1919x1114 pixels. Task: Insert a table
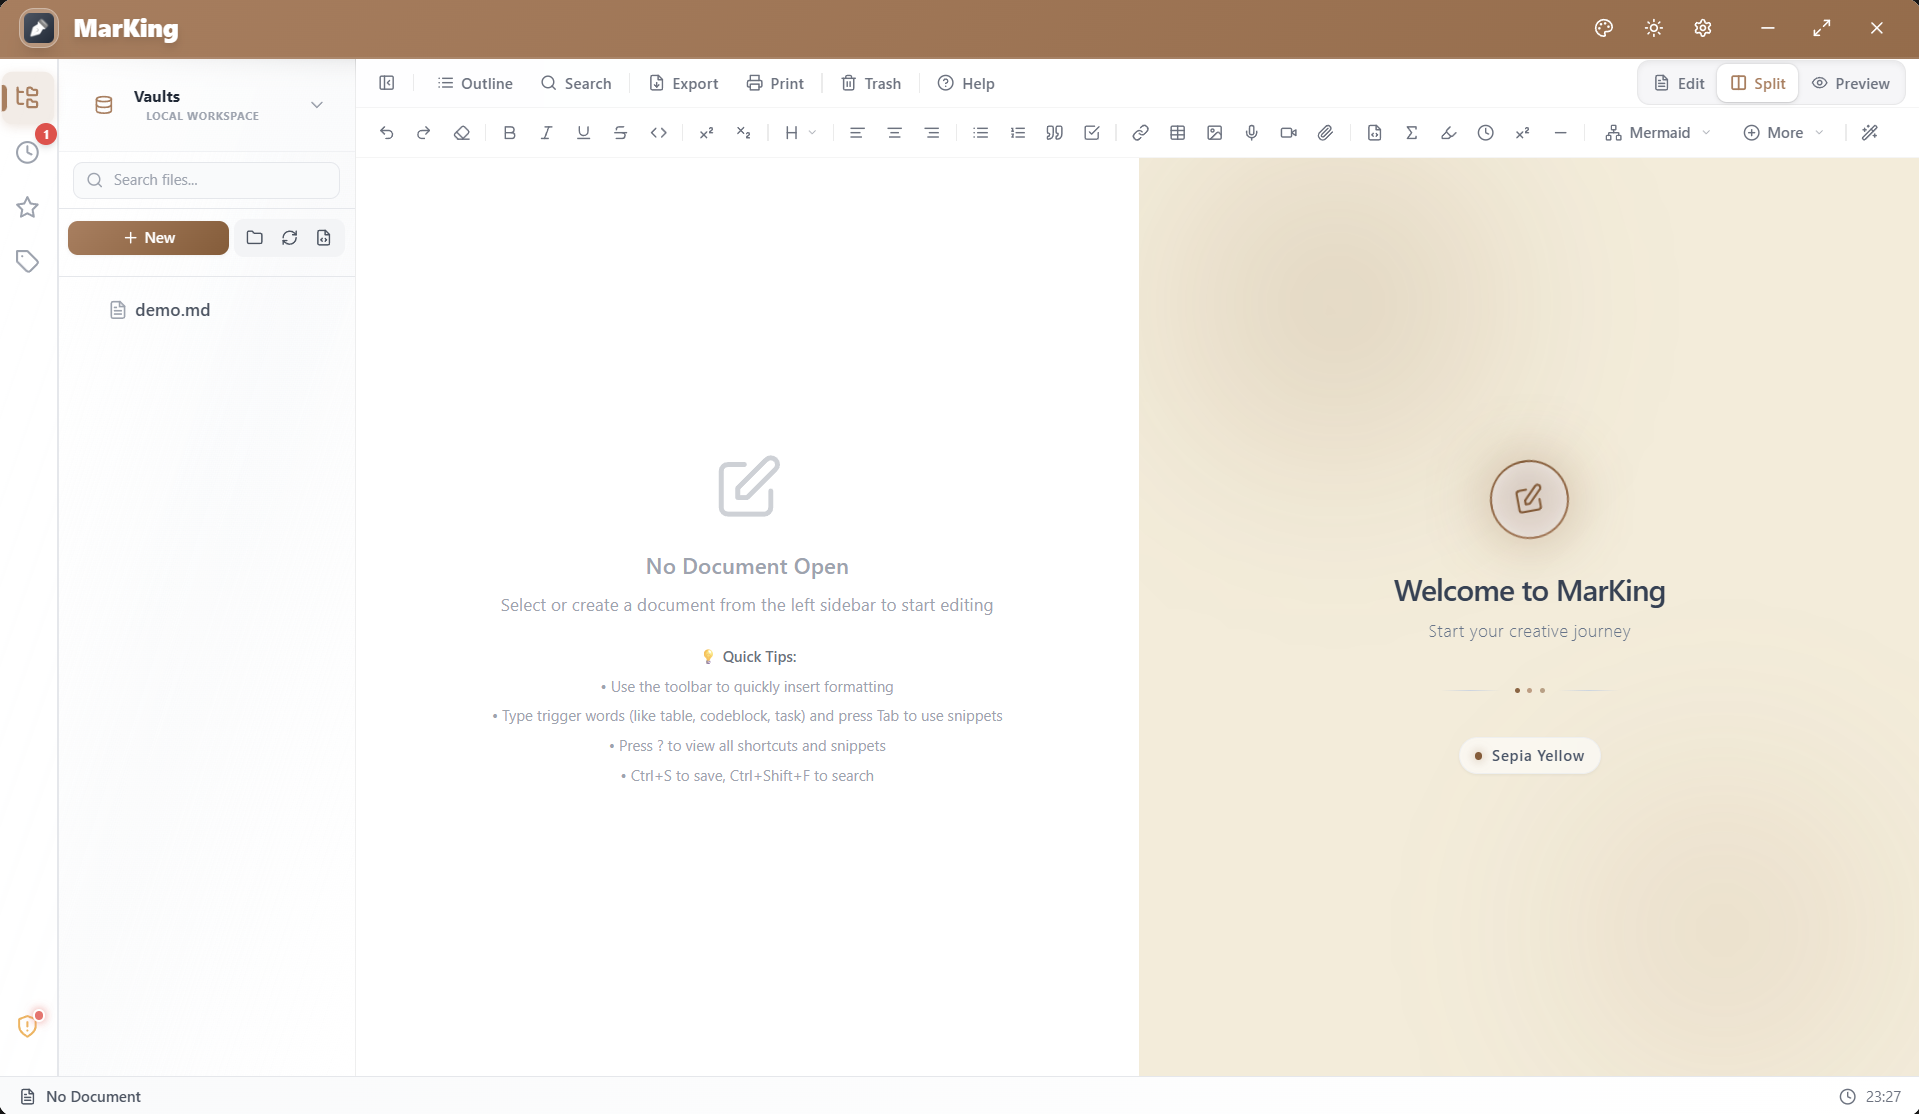(x=1177, y=132)
